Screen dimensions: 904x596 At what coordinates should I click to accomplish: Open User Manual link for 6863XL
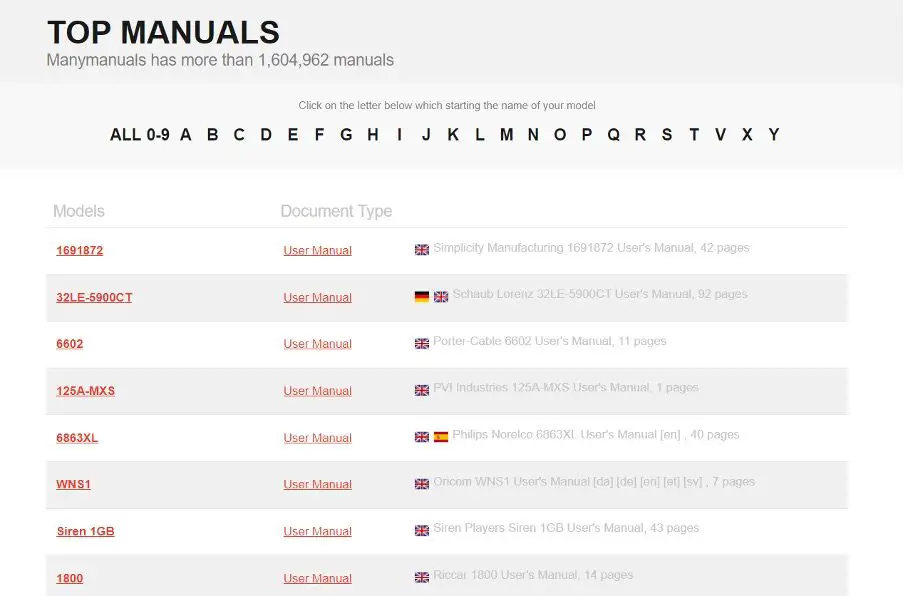pyautogui.click(x=318, y=438)
